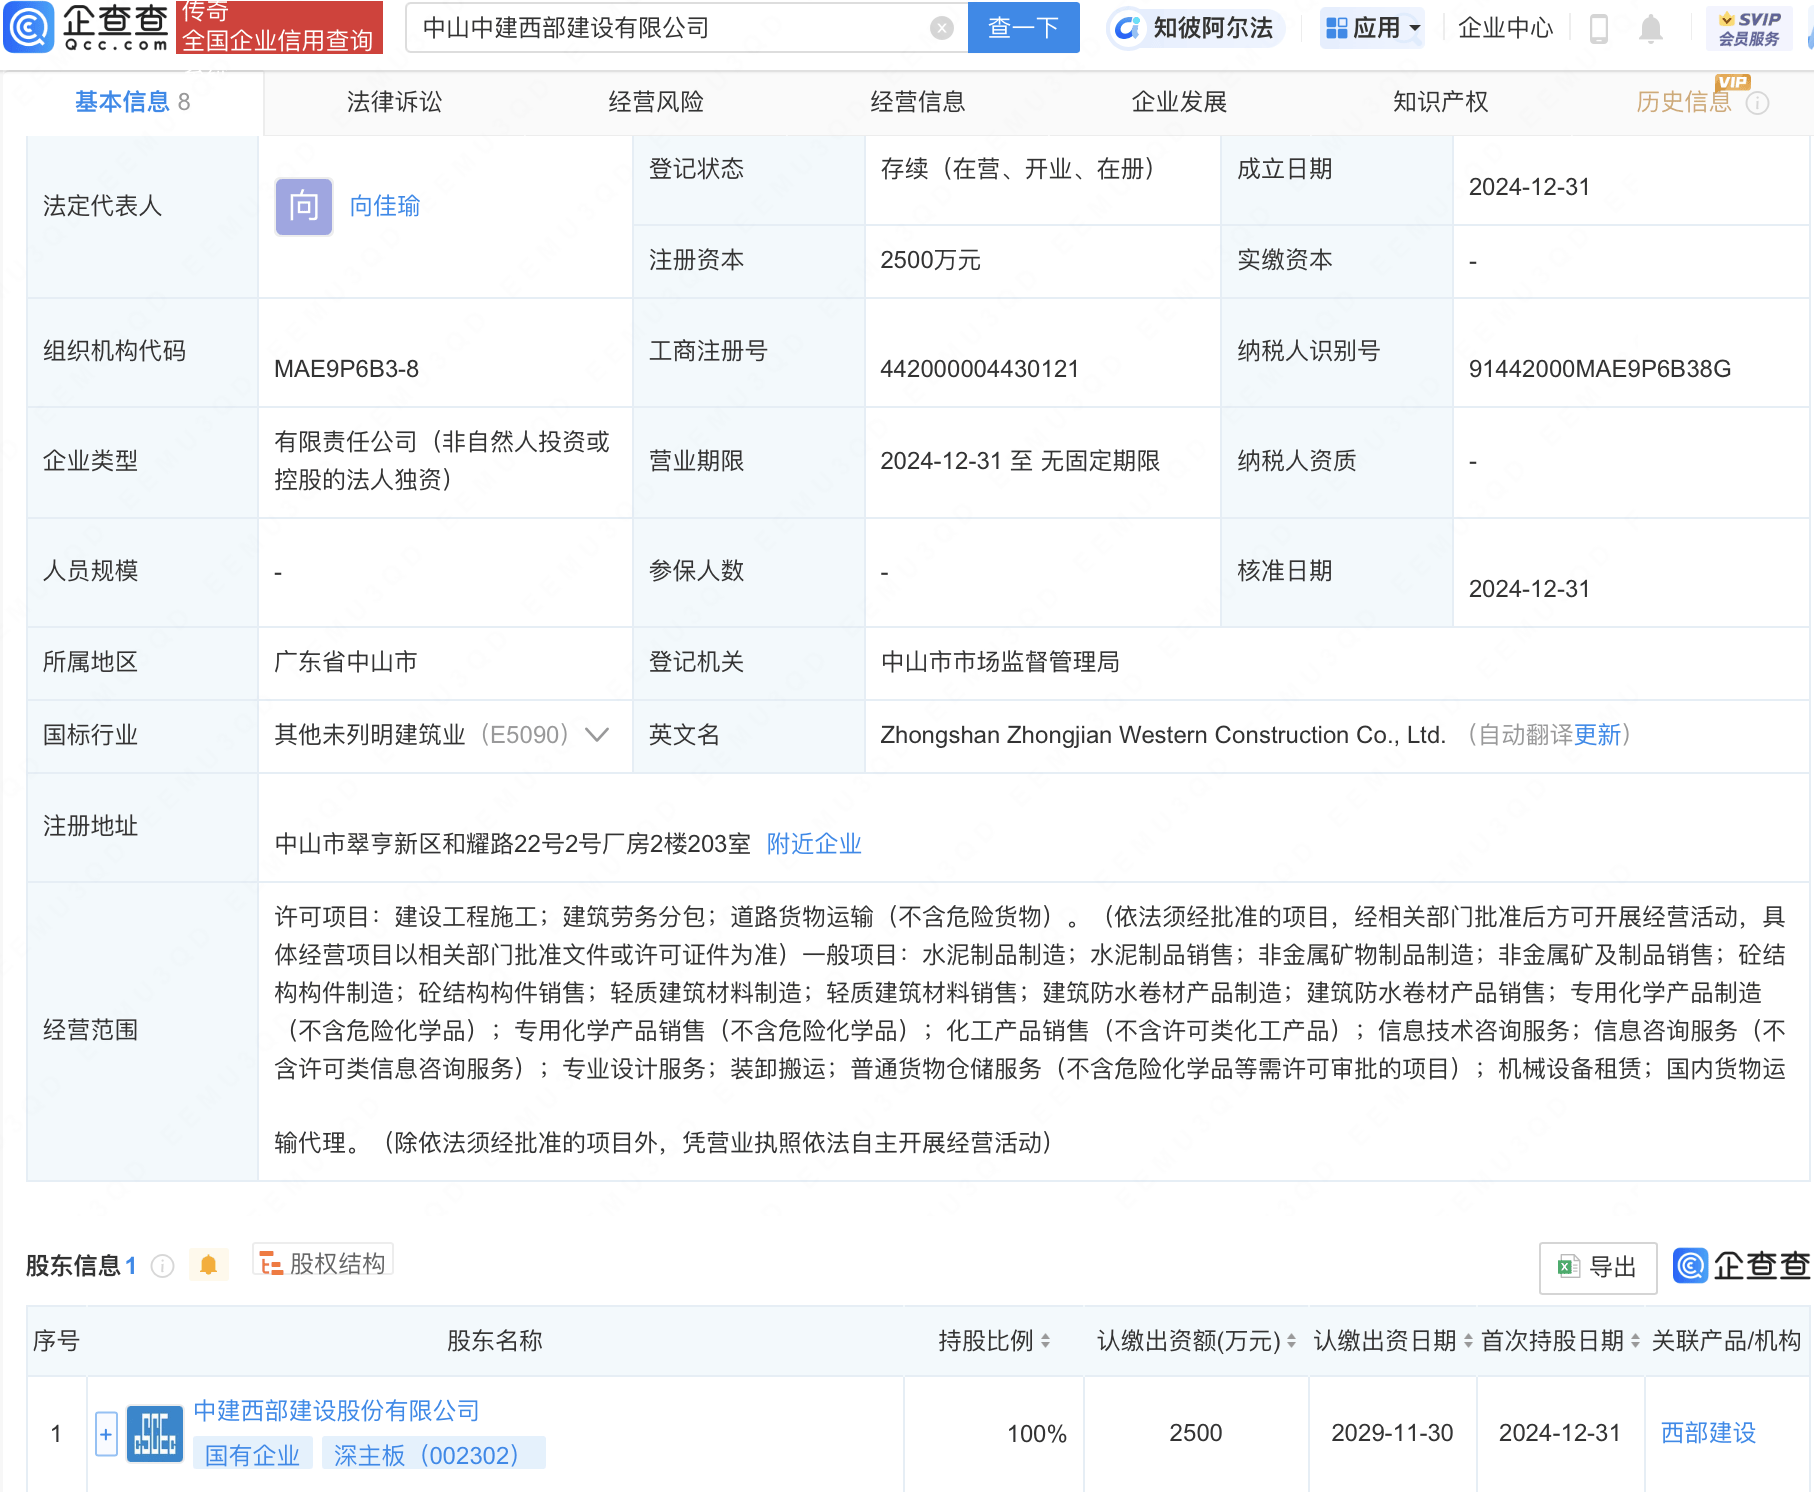Open 西部建设 related product link

(1708, 1433)
